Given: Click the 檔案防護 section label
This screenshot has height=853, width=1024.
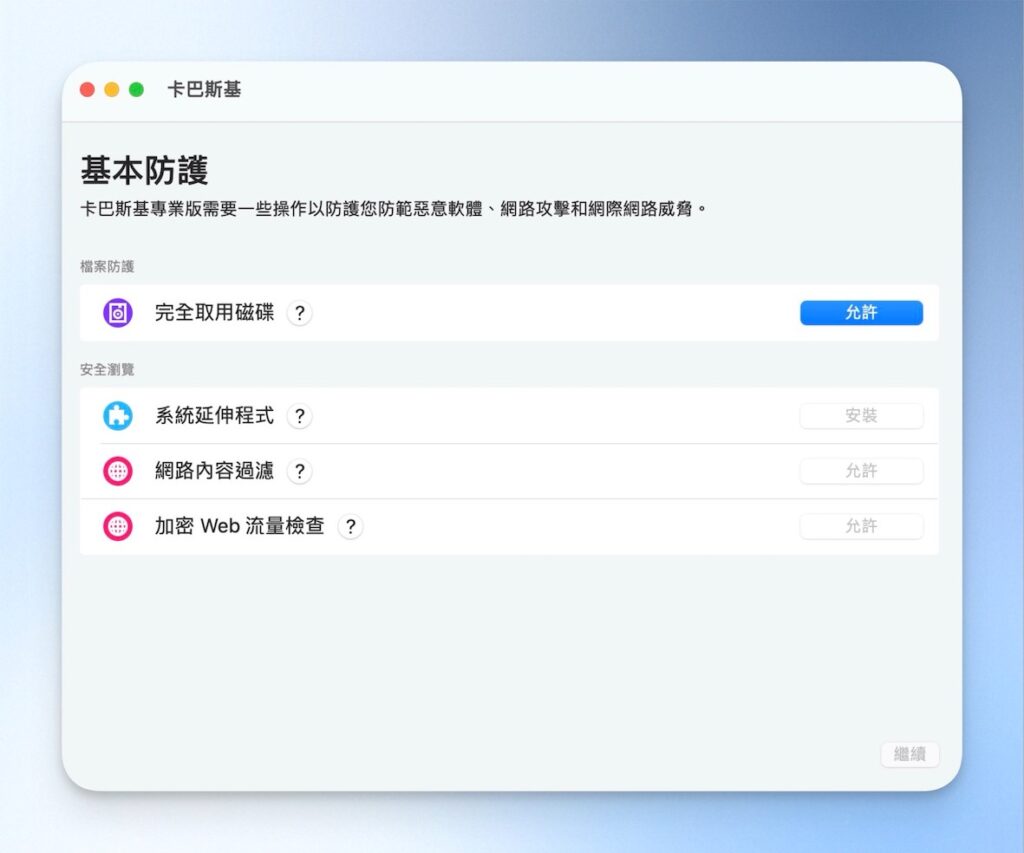Looking at the screenshot, I should click(107, 266).
